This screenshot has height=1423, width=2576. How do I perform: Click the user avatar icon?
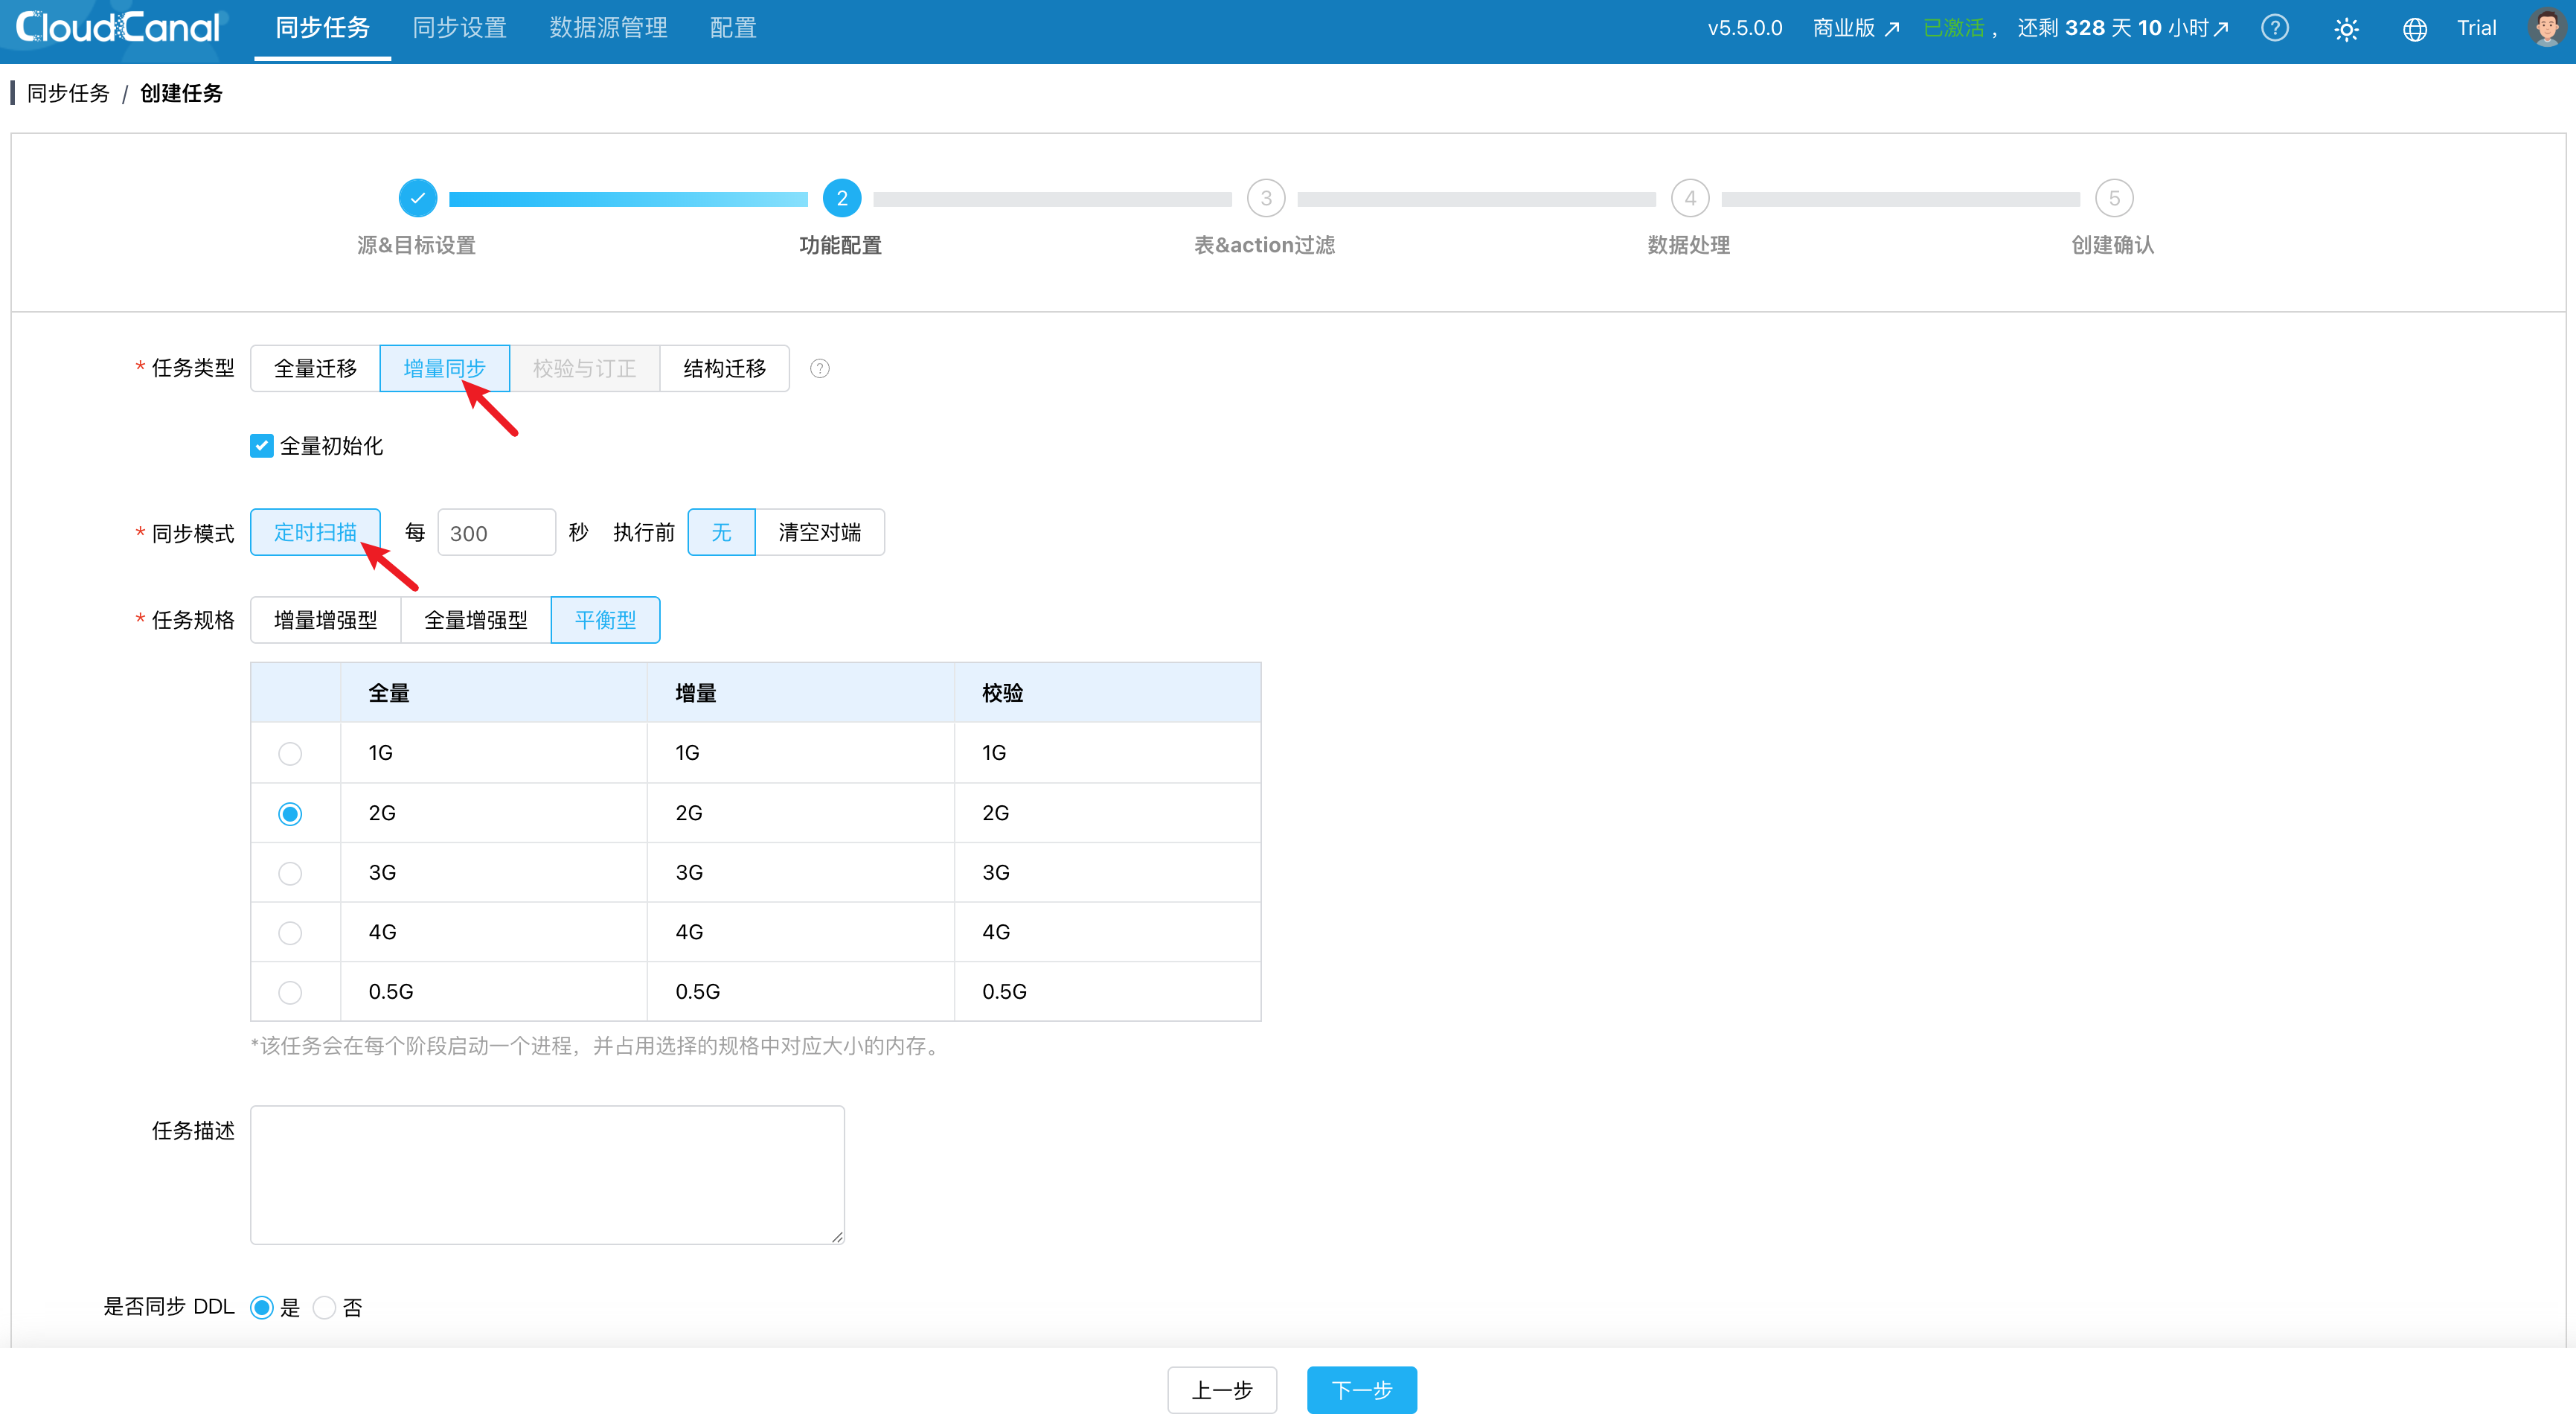(2546, 28)
